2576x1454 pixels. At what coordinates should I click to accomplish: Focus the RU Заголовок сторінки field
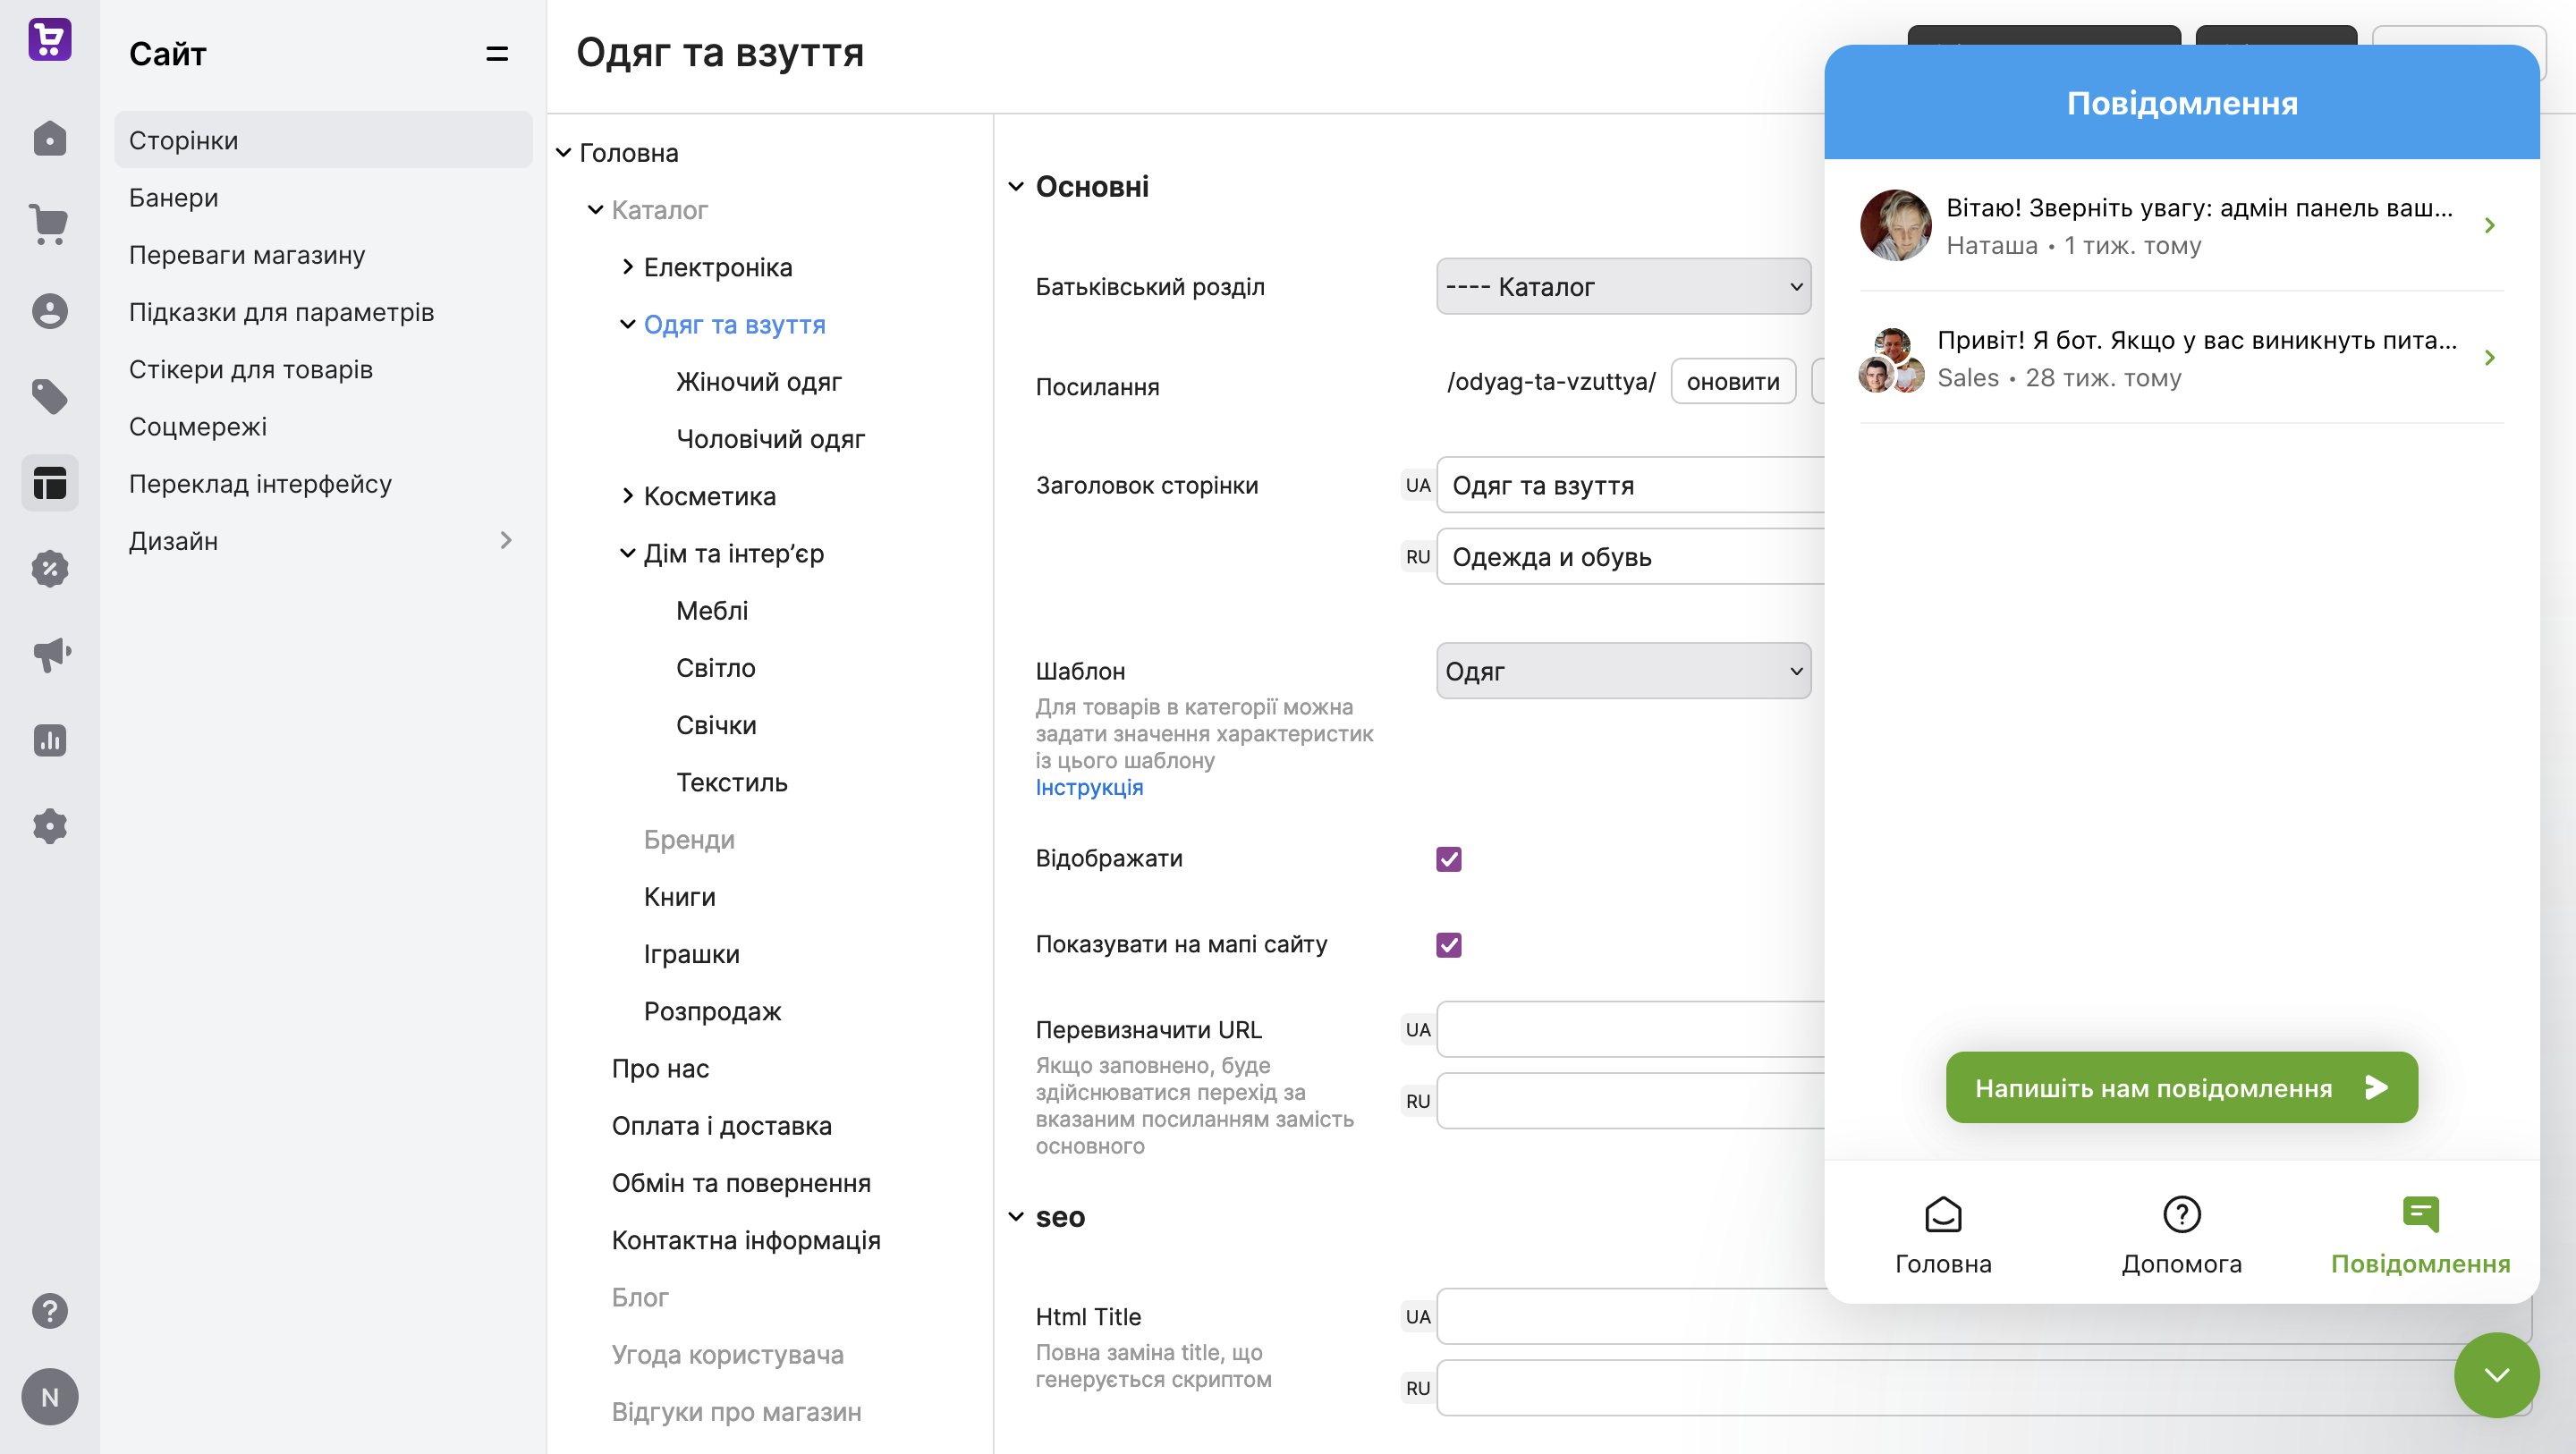pos(1631,557)
